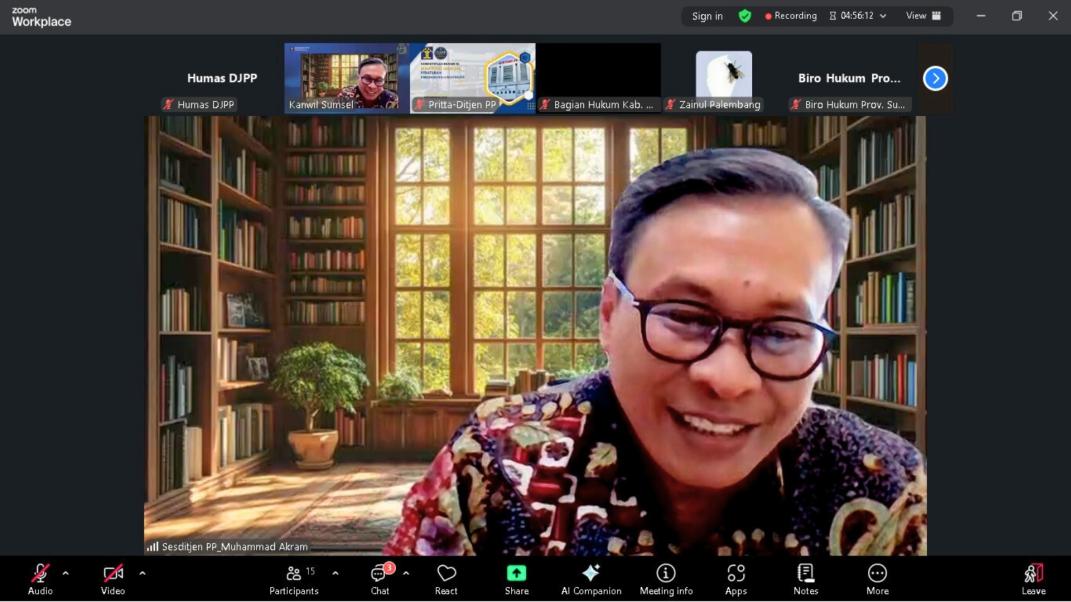Open the Apps panel

click(x=736, y=579)
